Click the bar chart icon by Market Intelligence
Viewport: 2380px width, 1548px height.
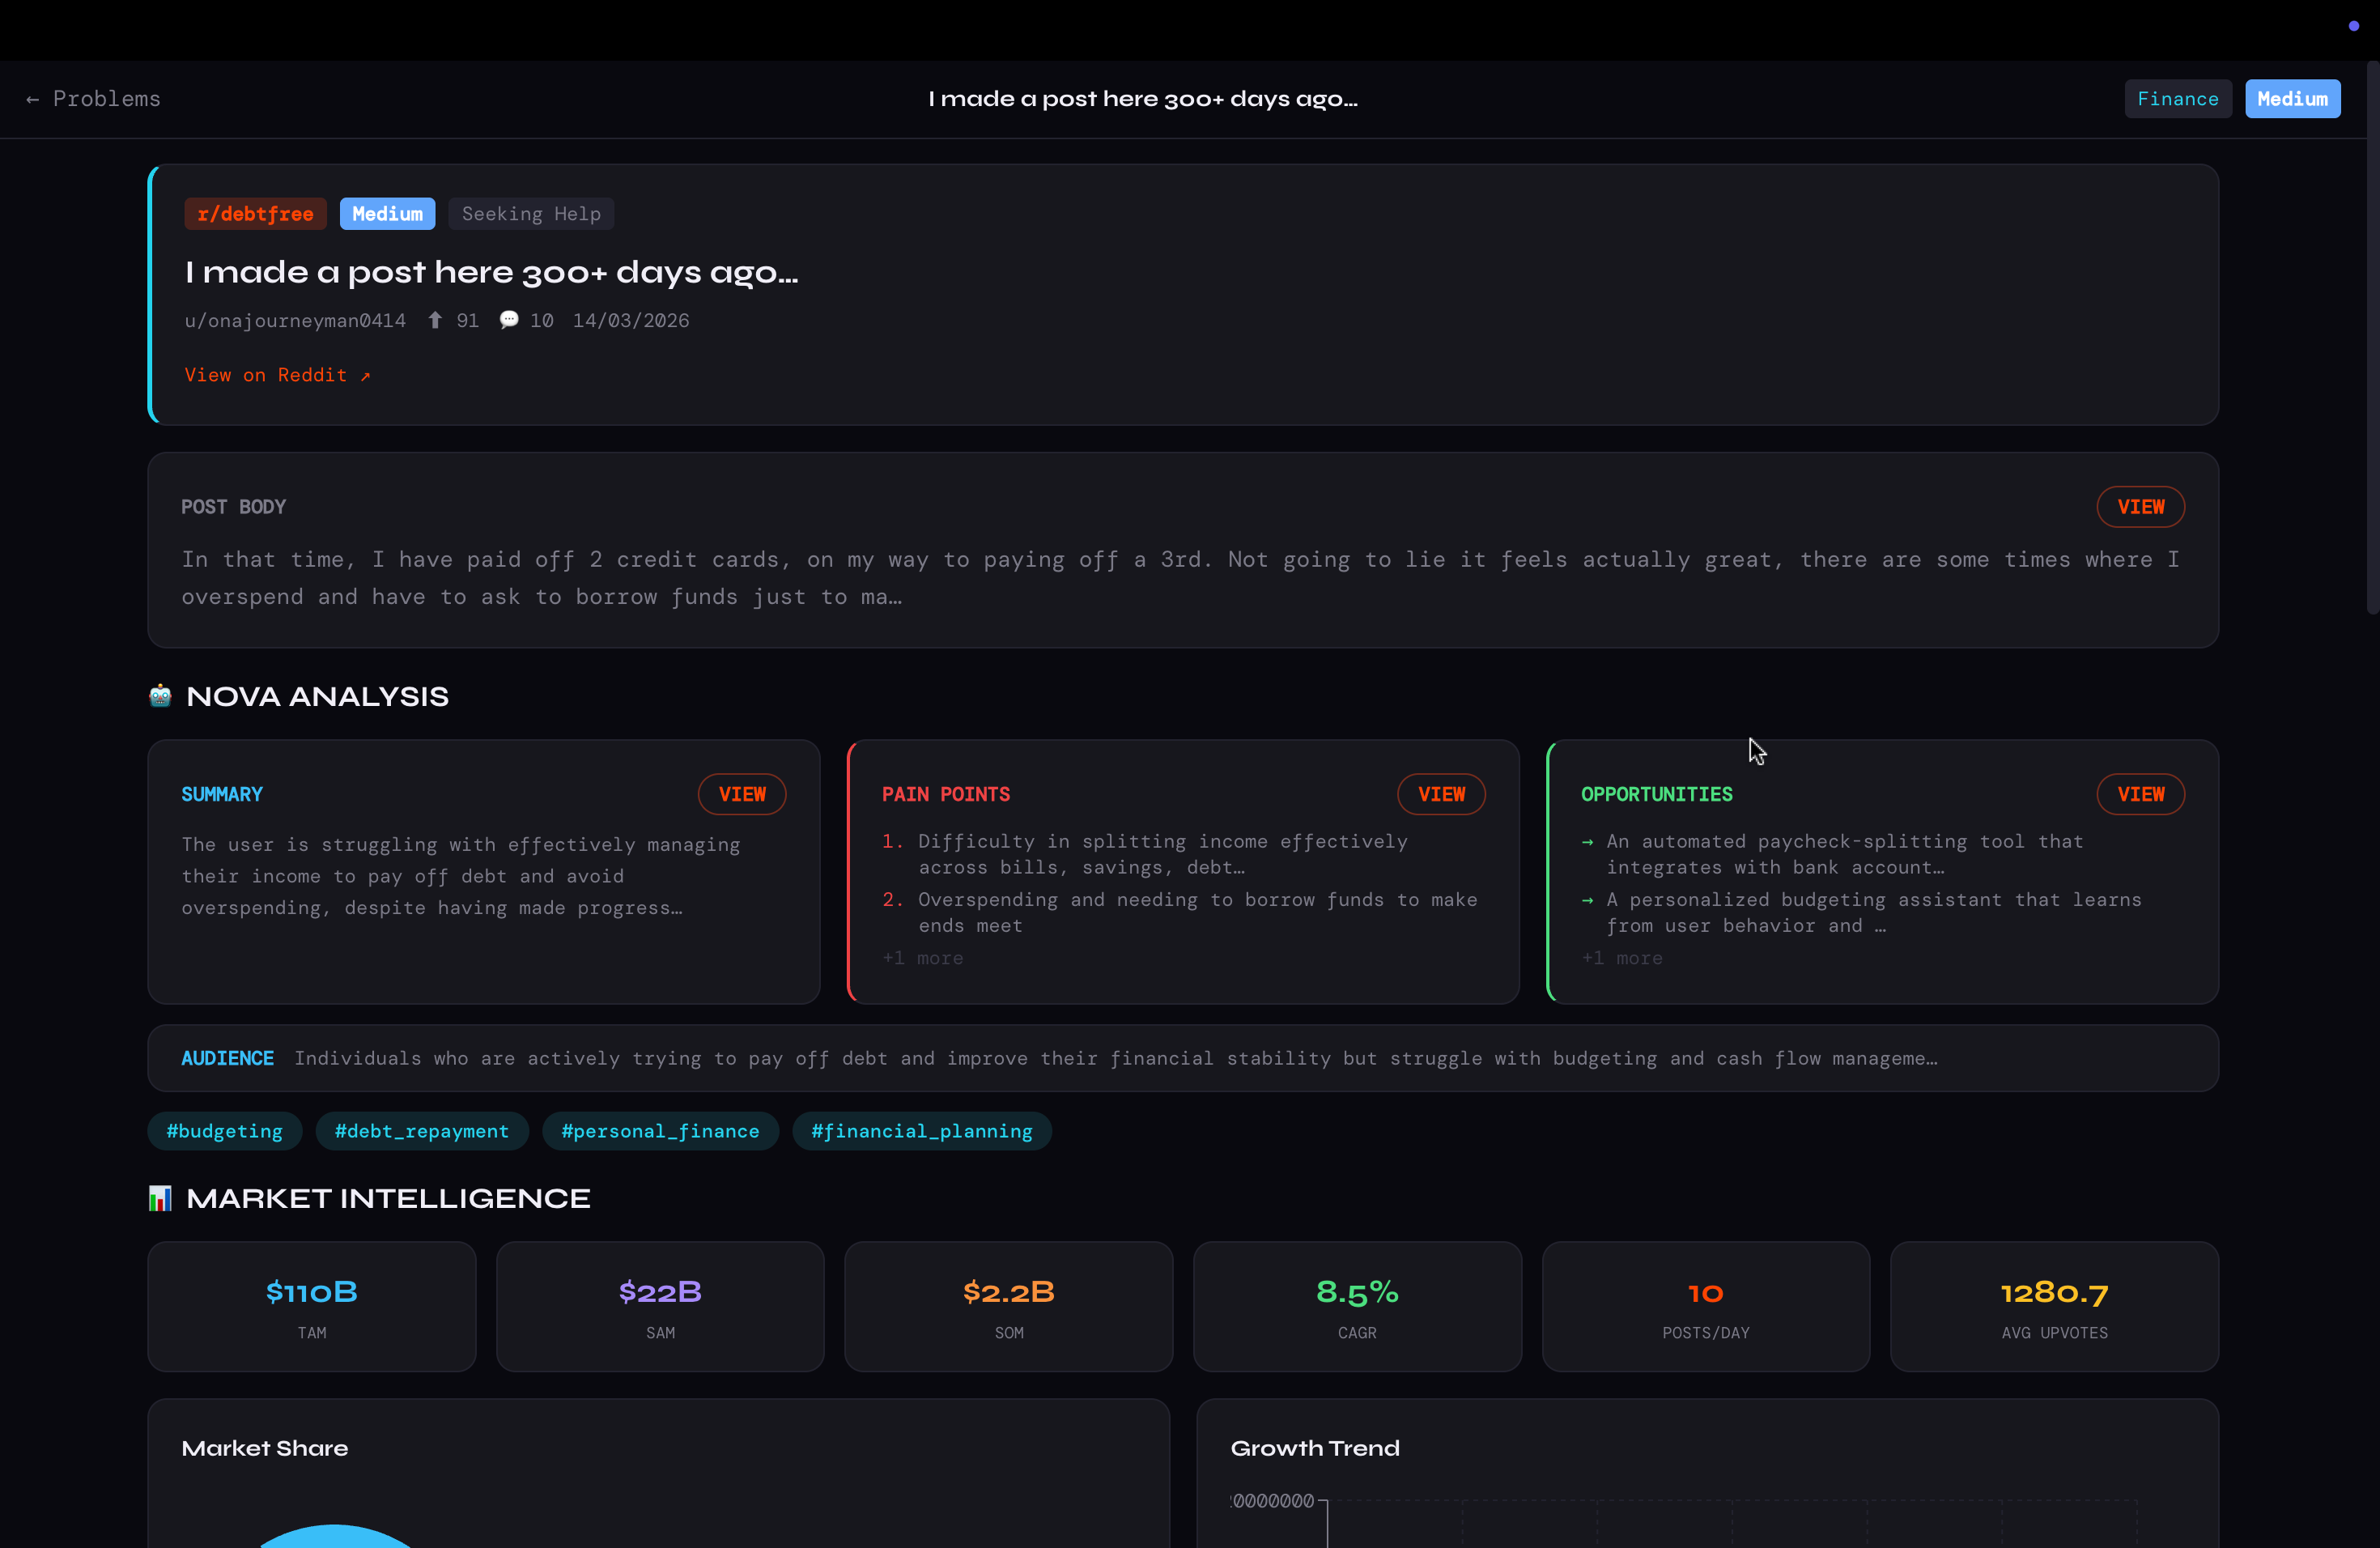[160, 1198]
